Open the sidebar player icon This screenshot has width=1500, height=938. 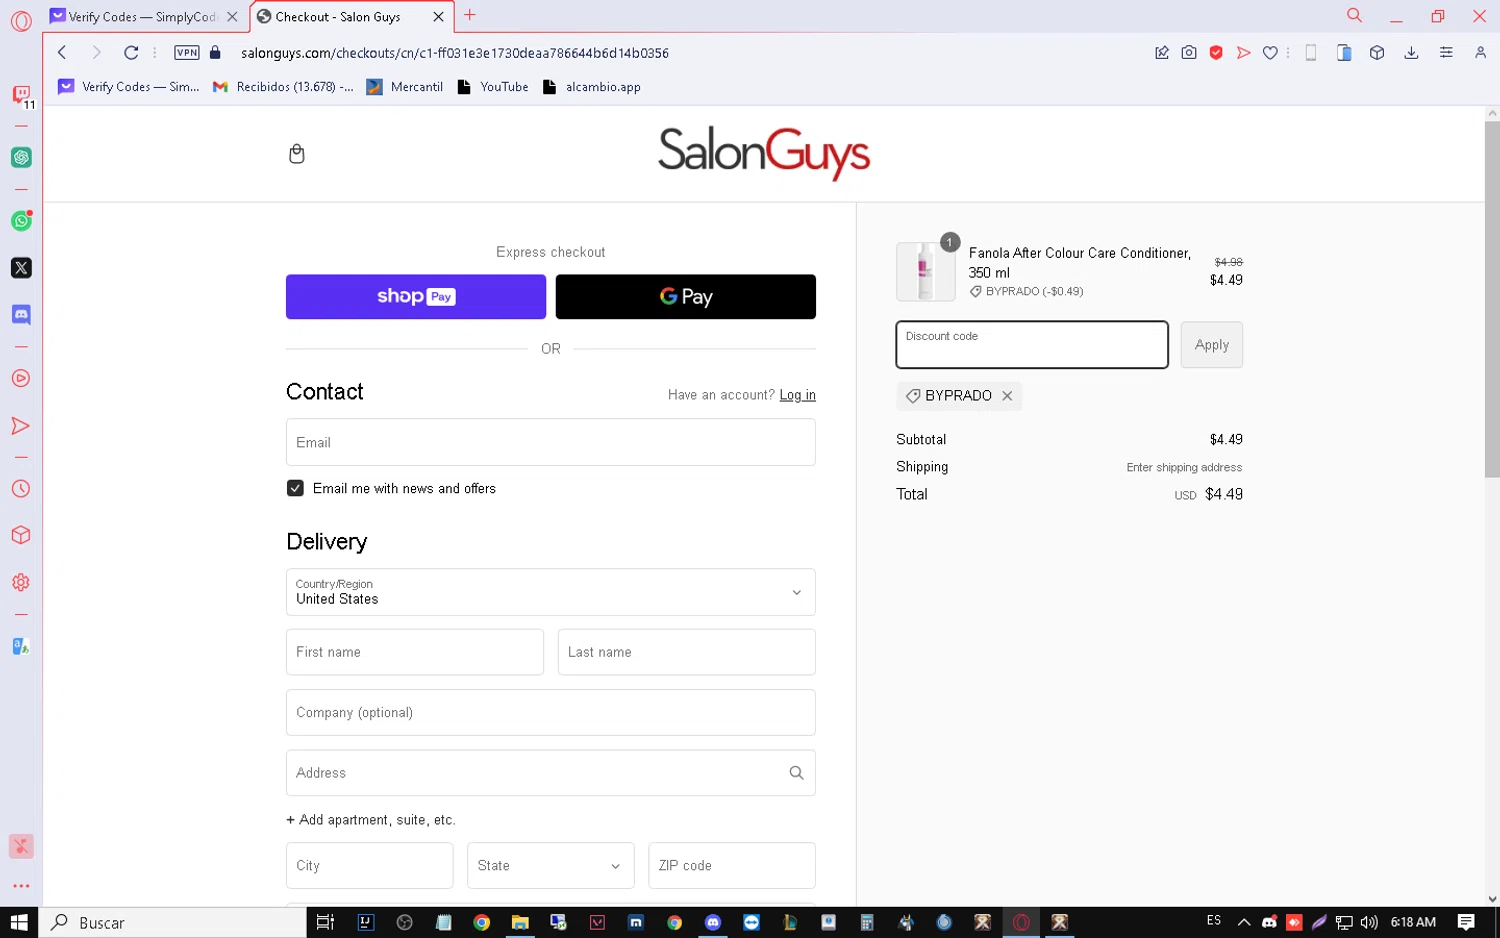click(21, 378)
